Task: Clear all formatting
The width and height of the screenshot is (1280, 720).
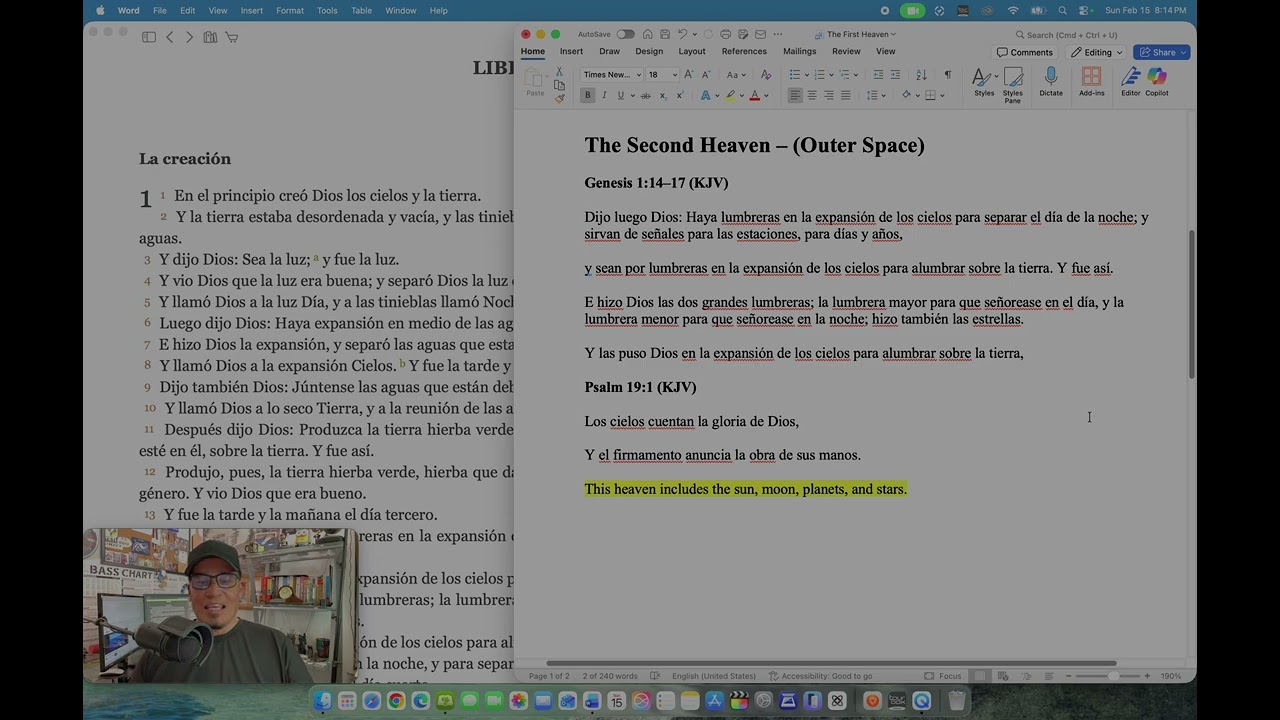Action: (766, 75)
